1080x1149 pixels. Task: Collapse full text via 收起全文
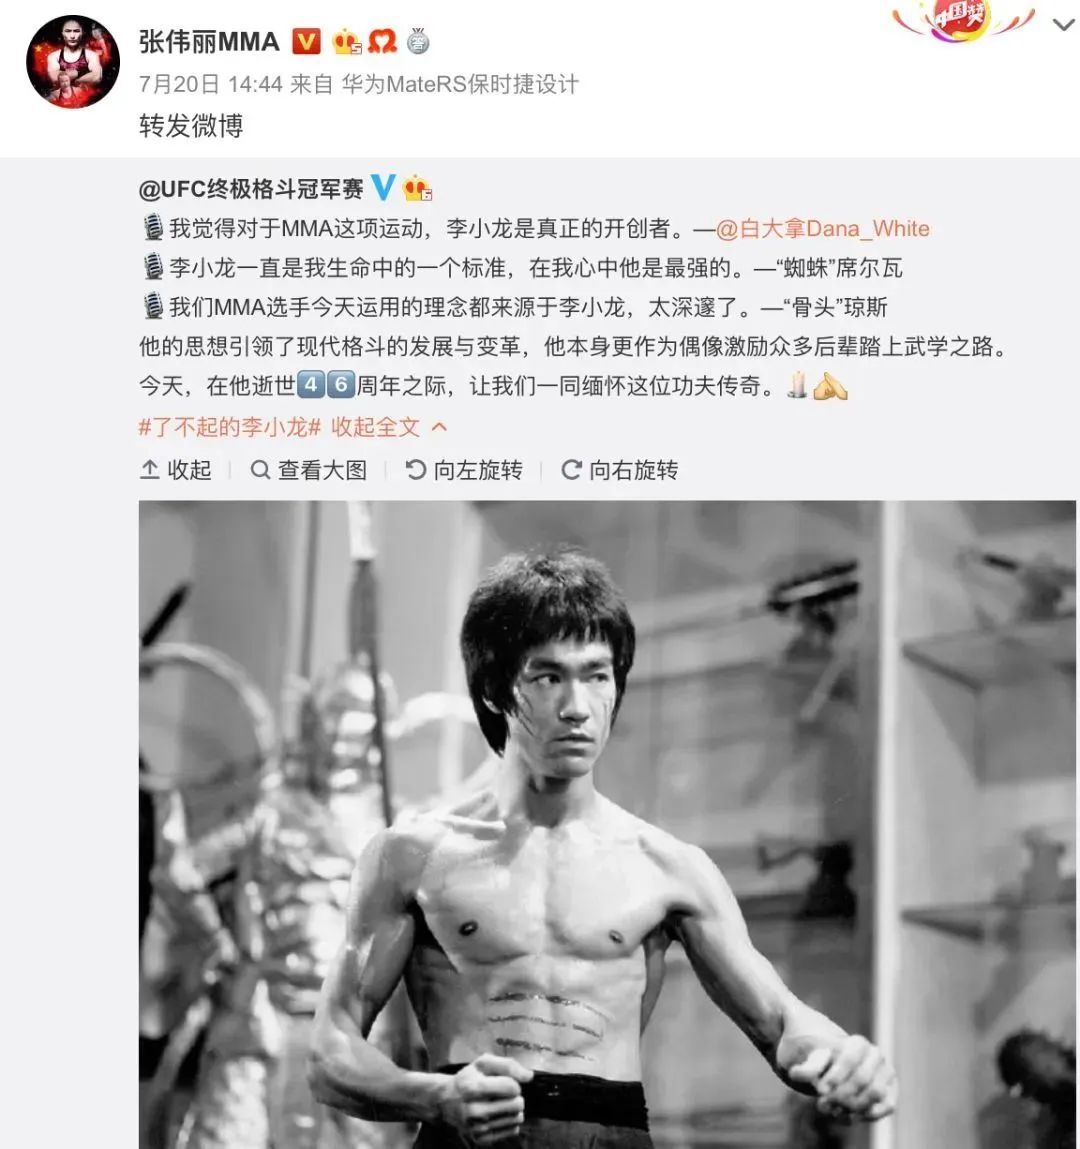tap(389, 426)
